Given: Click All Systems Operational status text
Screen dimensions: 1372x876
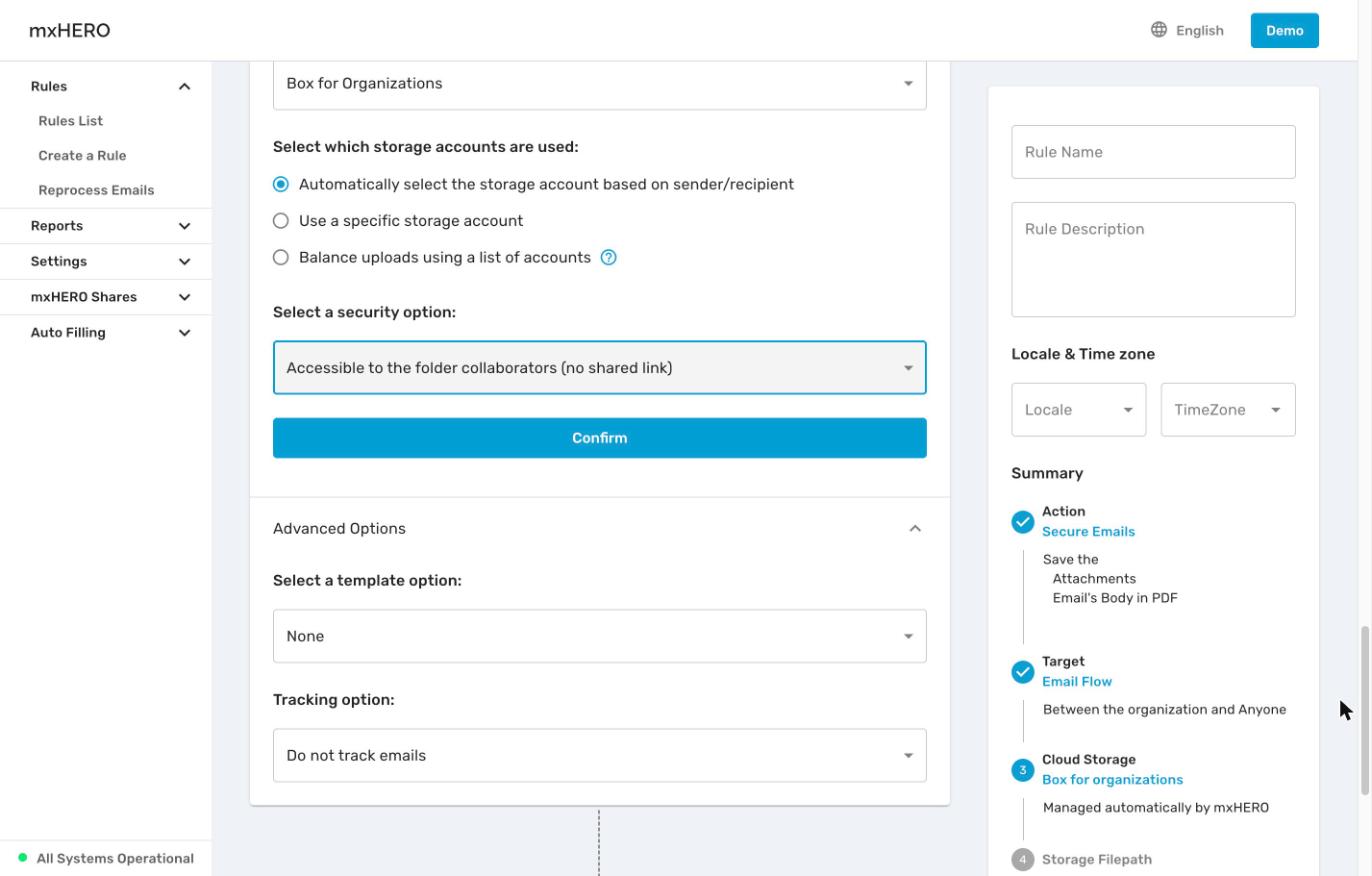Looking at the screenshot, I should (115, 858).
